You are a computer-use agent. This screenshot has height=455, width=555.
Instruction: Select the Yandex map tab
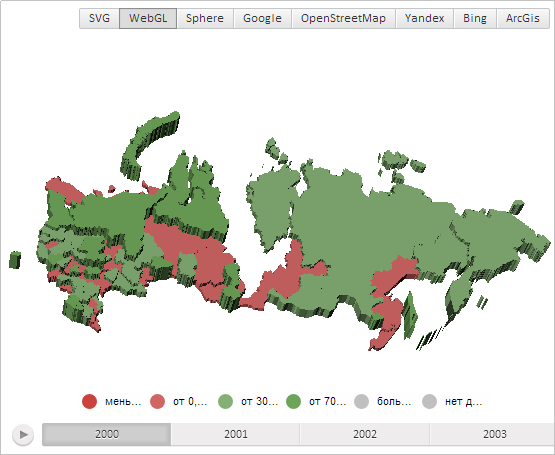click(424, 18)
